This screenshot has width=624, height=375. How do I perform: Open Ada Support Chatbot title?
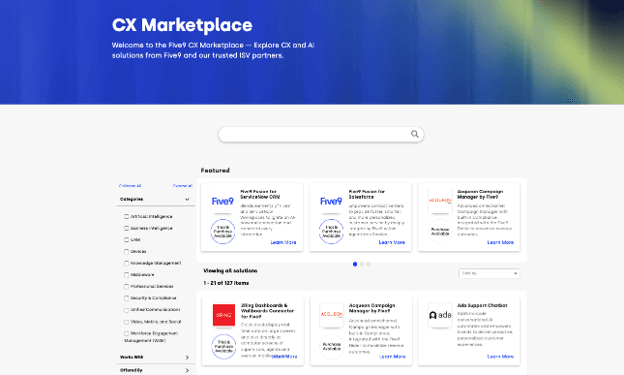tap(482, 305)
